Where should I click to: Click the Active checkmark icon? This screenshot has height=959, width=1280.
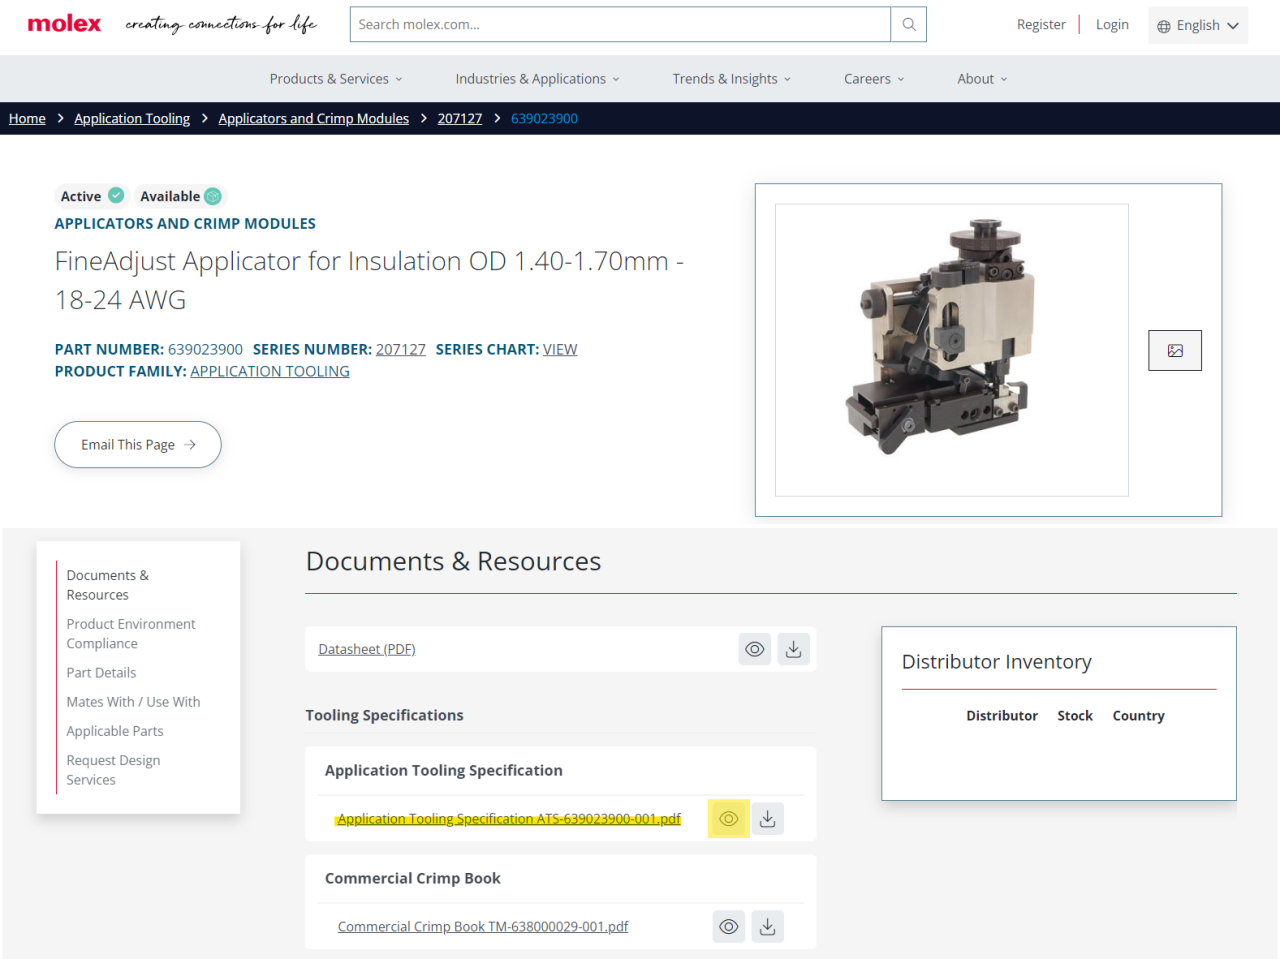click(x=116, y=195)
